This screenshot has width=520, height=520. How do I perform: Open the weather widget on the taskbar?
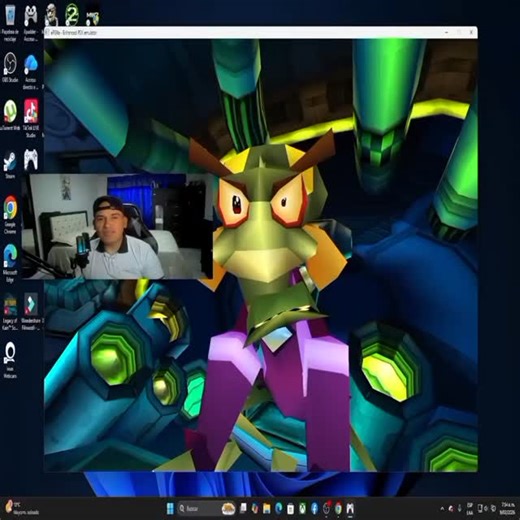22,508
